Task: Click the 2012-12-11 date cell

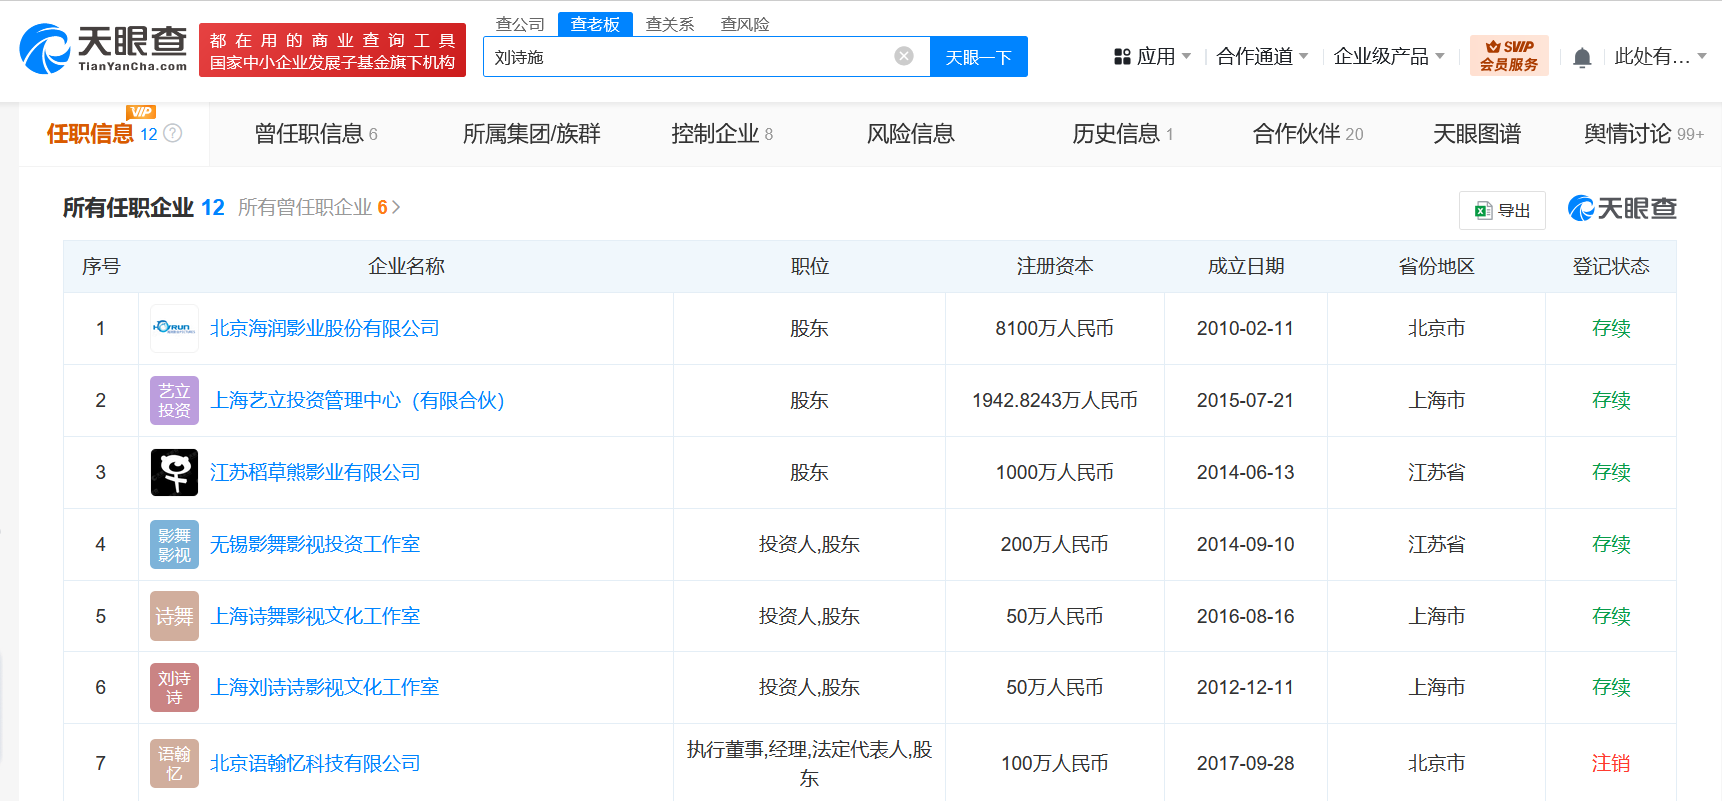Action: coord(1245,687)
